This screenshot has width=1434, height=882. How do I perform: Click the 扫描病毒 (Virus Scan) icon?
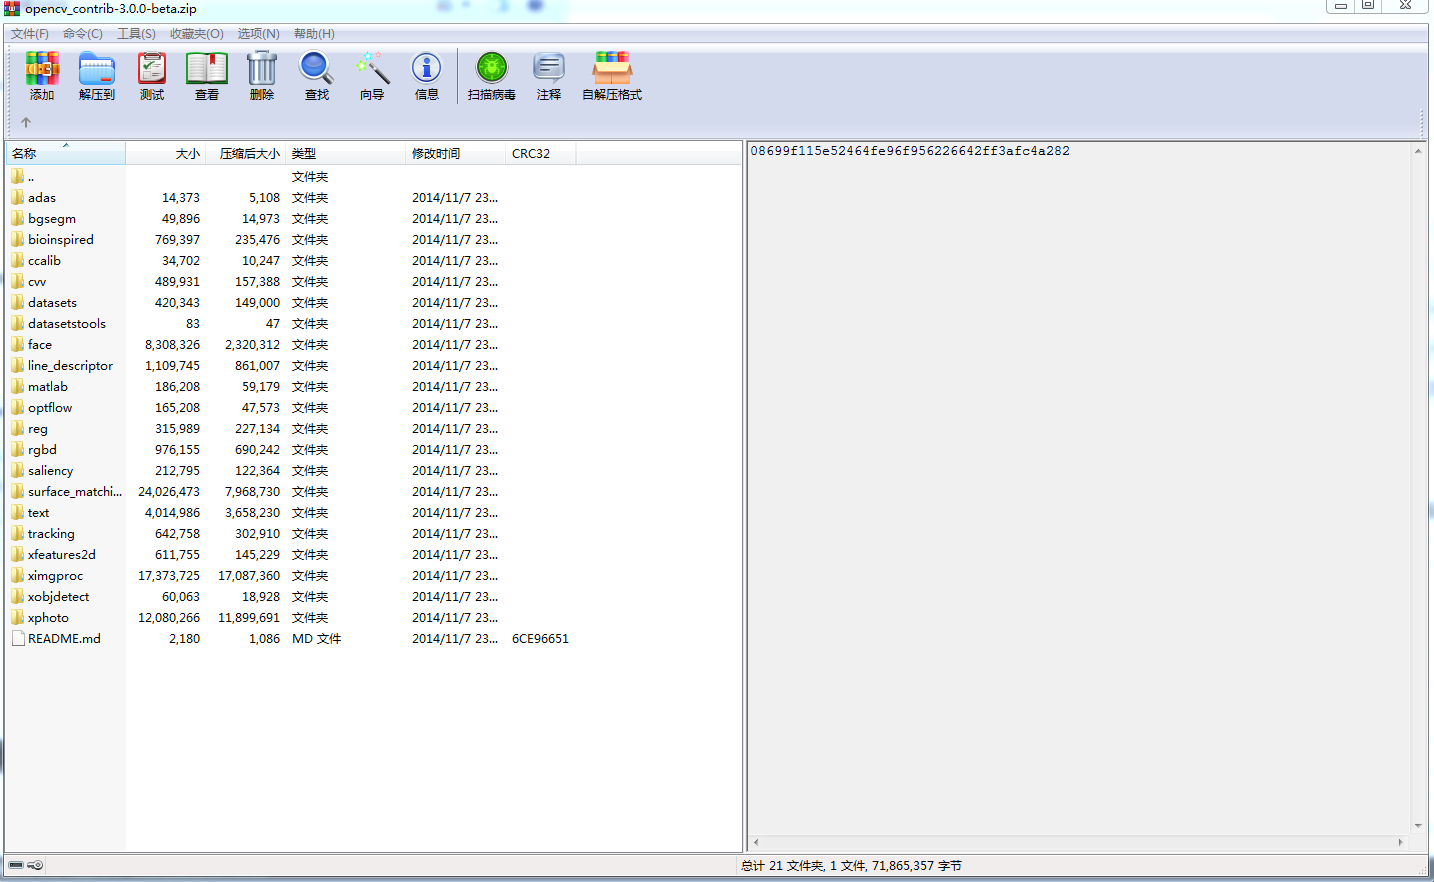491,68
